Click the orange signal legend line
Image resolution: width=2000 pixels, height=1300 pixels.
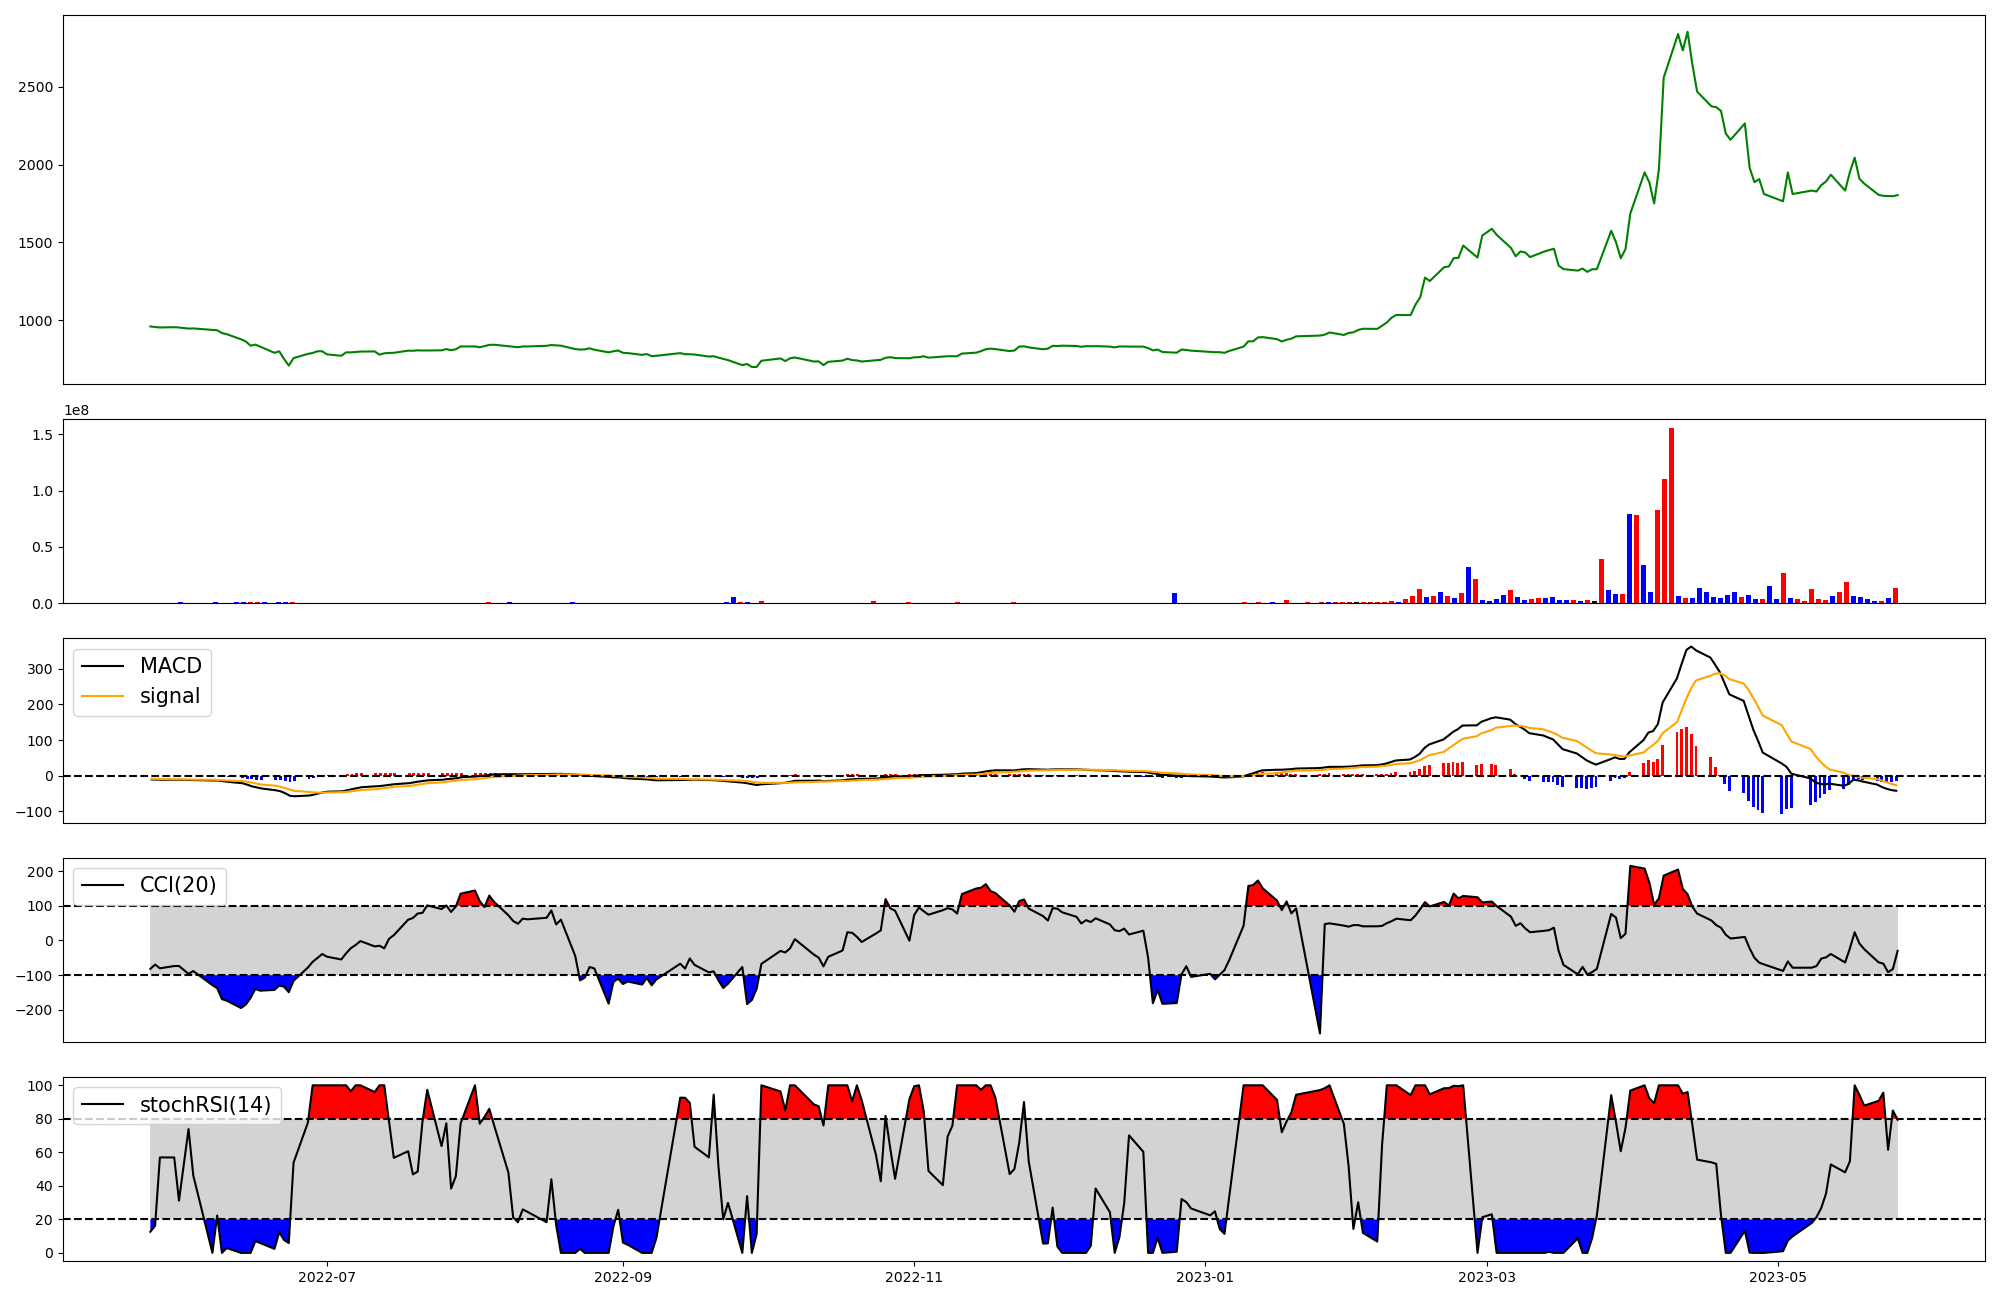coord(102,696)
